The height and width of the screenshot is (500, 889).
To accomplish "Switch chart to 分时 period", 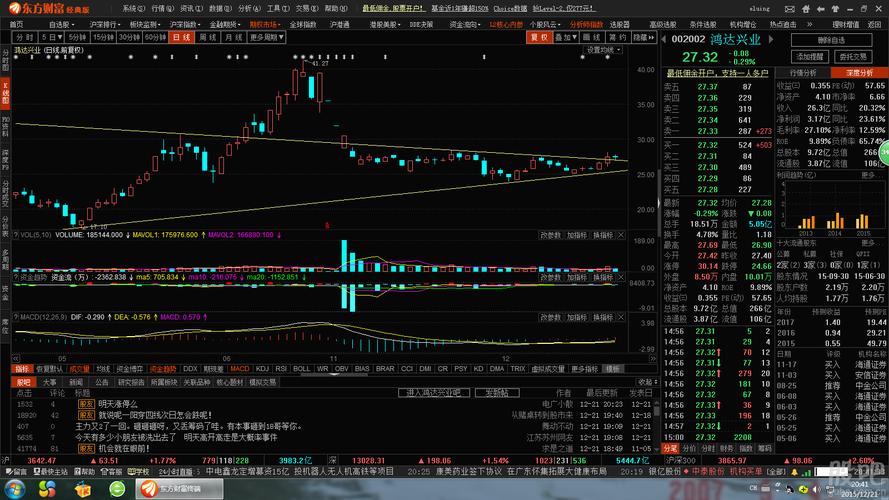I will pos(26,37).
